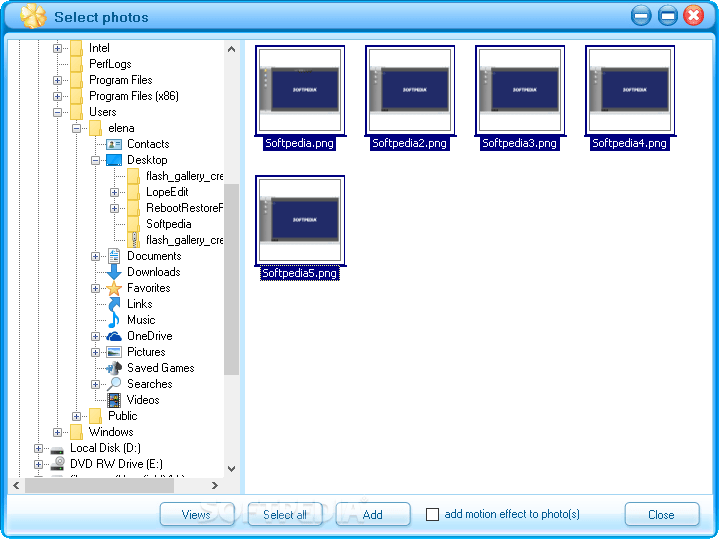
Task: Click the tree scroll down arrow
Action: coord(232,469)
